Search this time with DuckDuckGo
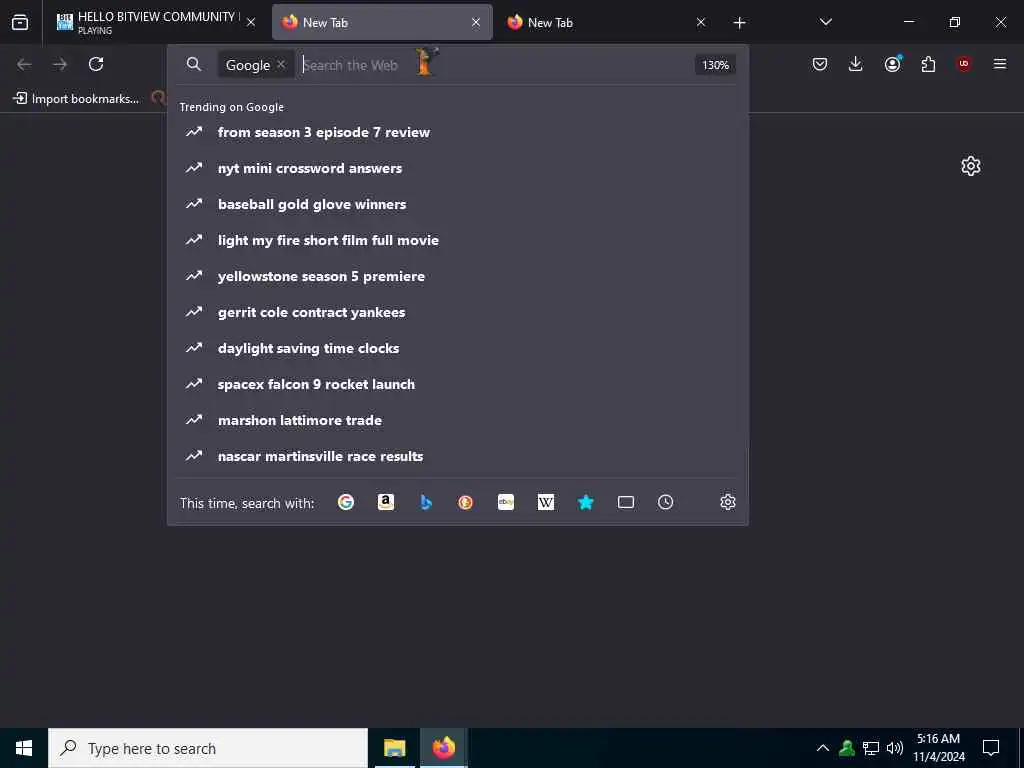1024x768 pixels. point(466,502)
